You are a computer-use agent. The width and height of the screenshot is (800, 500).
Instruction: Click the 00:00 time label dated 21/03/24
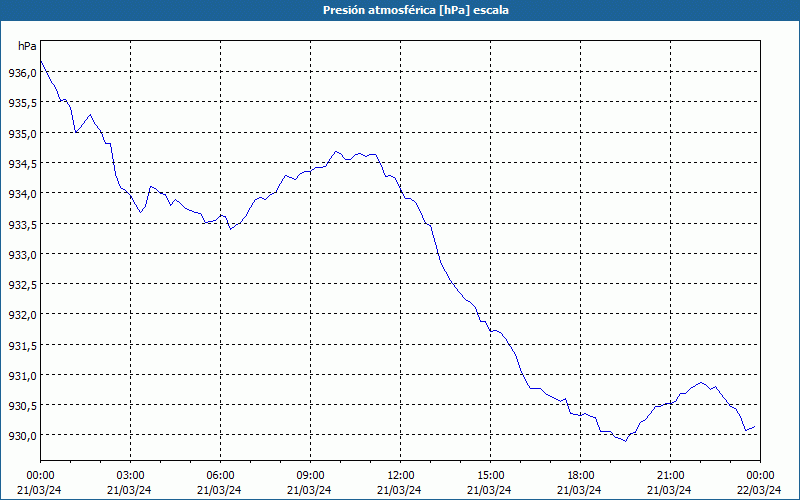[x=40, y=476]
